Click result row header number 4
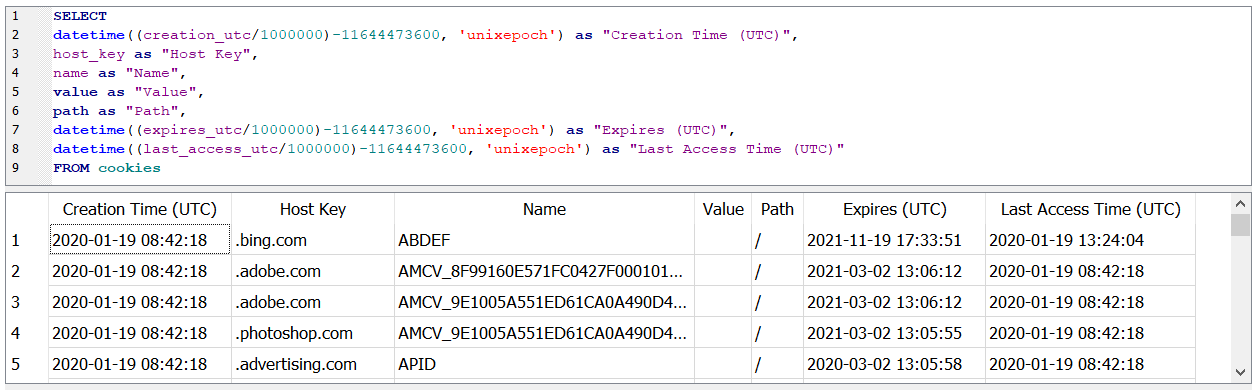Screen dimensions: 1259x390 [x=27, y=333]
